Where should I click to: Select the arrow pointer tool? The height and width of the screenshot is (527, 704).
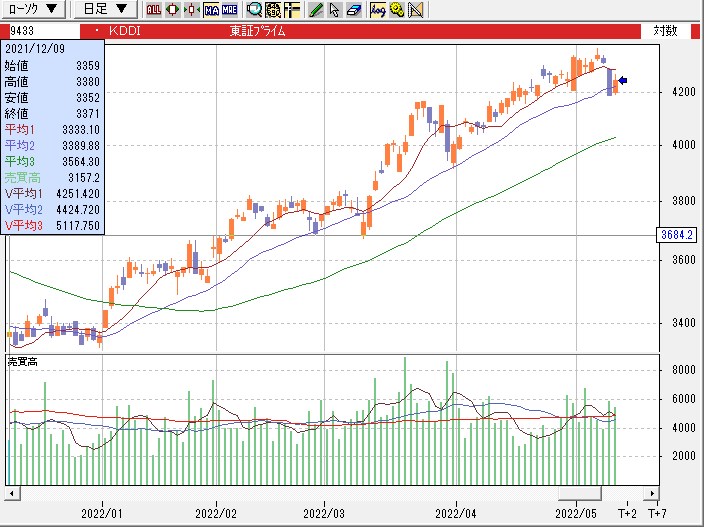[x=335, y=10]
